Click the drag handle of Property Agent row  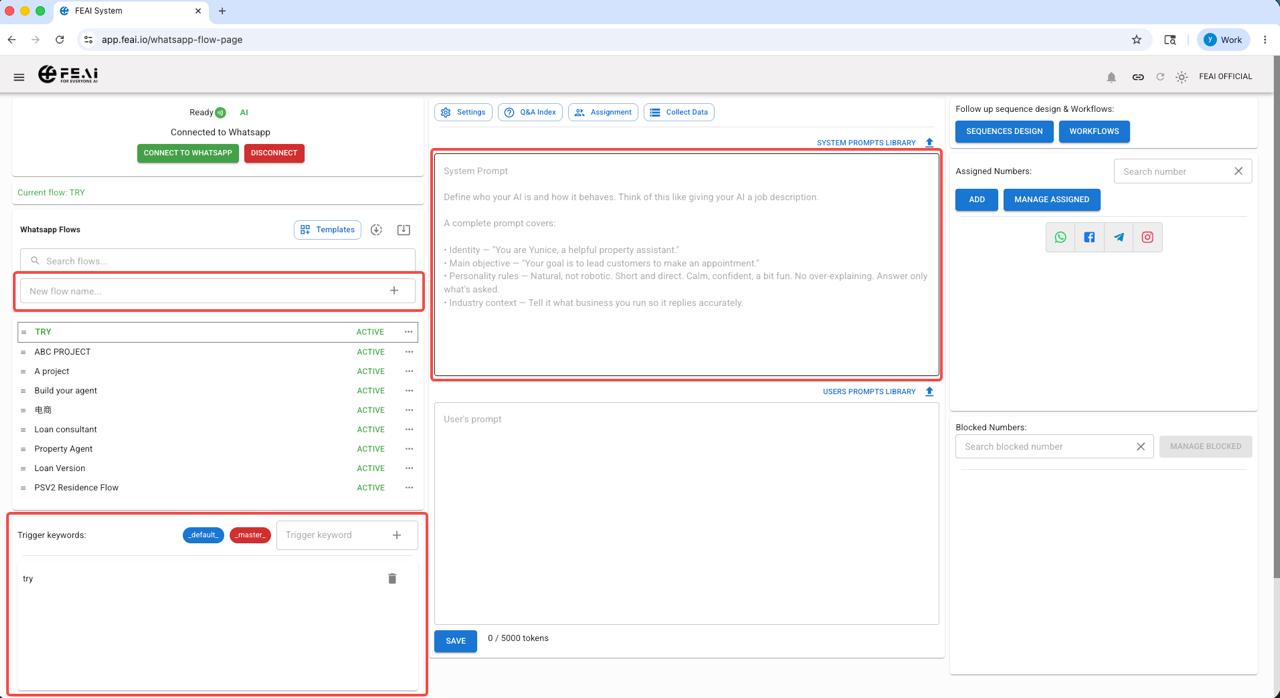24,449
